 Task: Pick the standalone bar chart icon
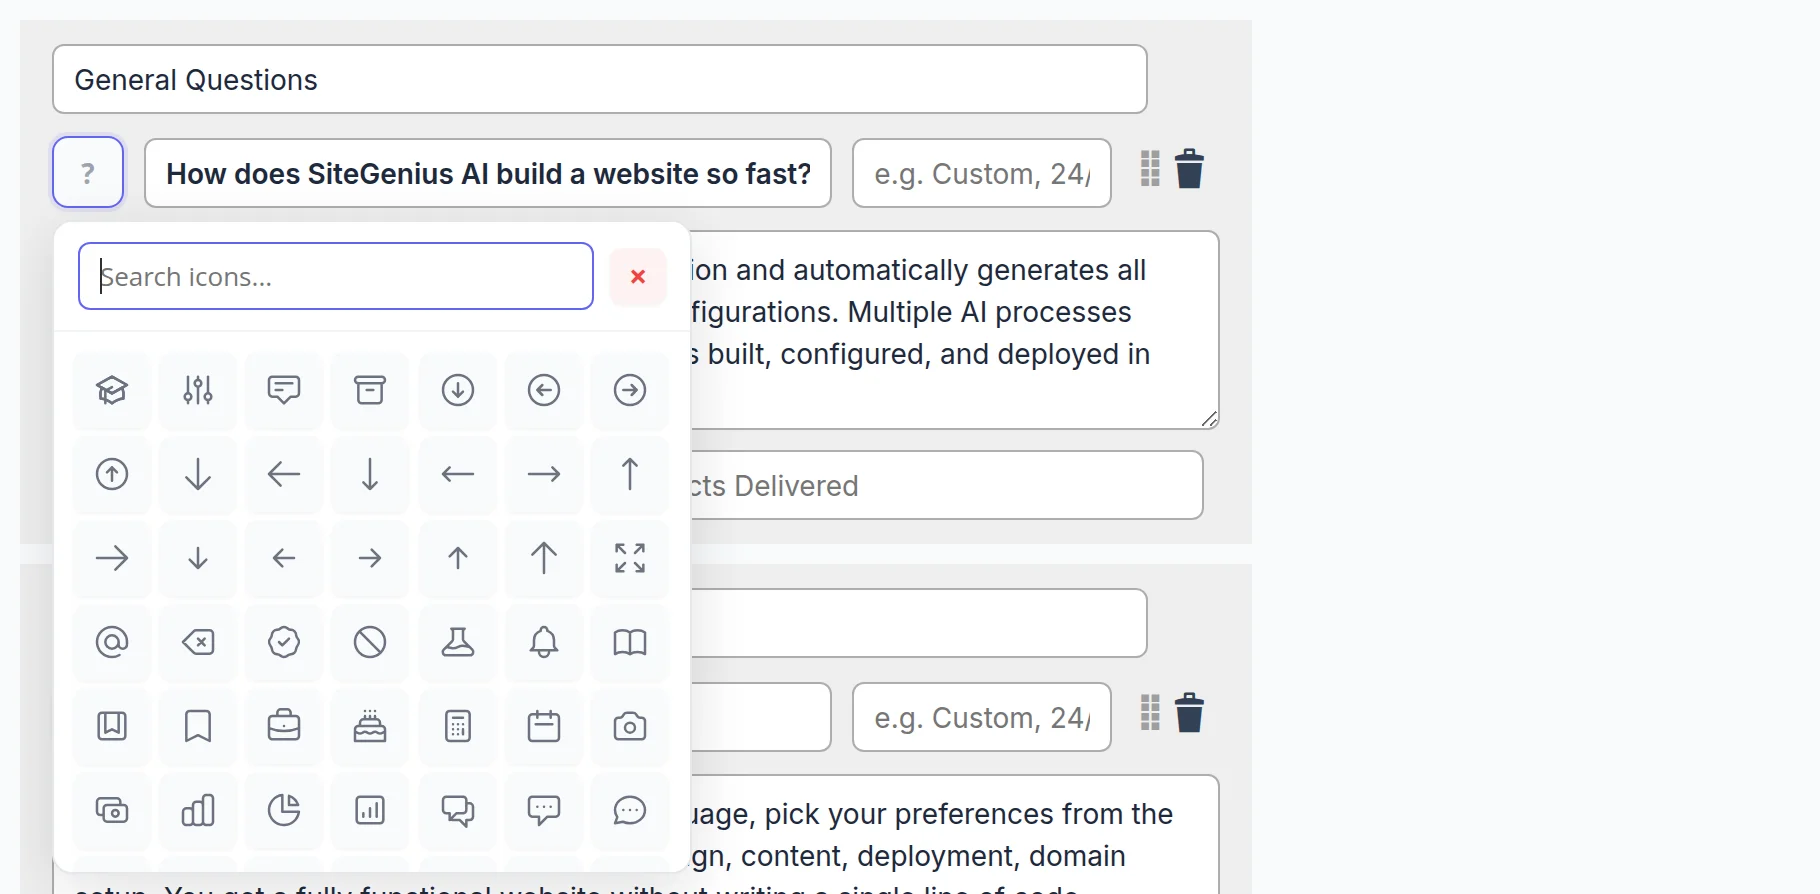[198, 810]
